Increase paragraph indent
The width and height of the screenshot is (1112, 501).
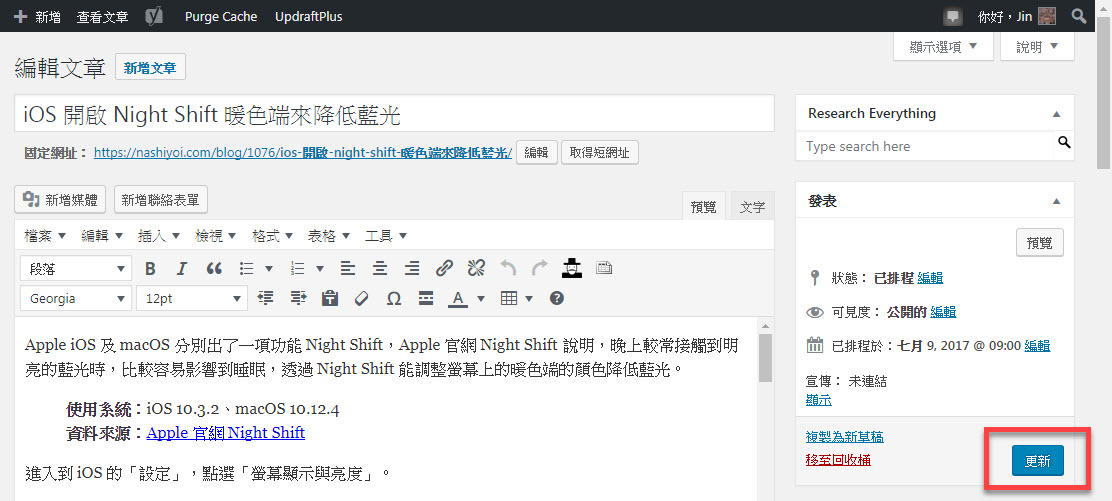tap(298, 299)
